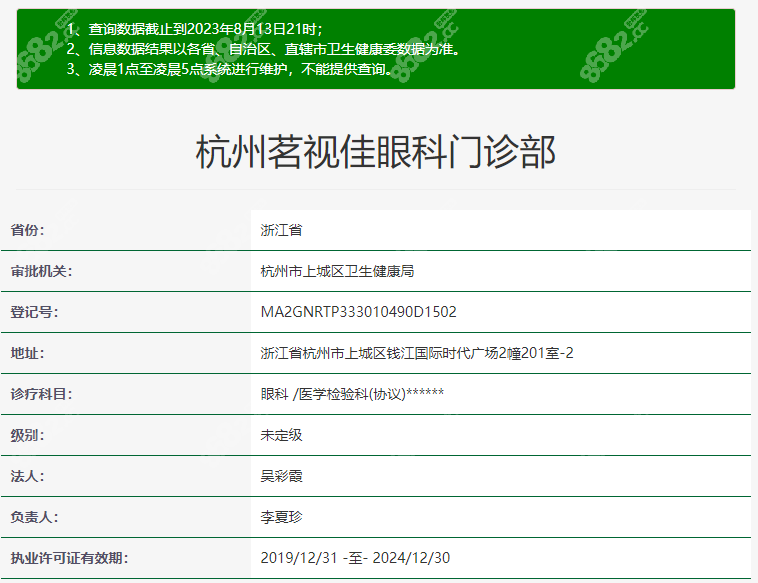Image resolution: width=758 pixels, height=583 pixels.
Task: Click the validity dates 2019/12/31 -至- 2024/12/30
Action: 355,558
